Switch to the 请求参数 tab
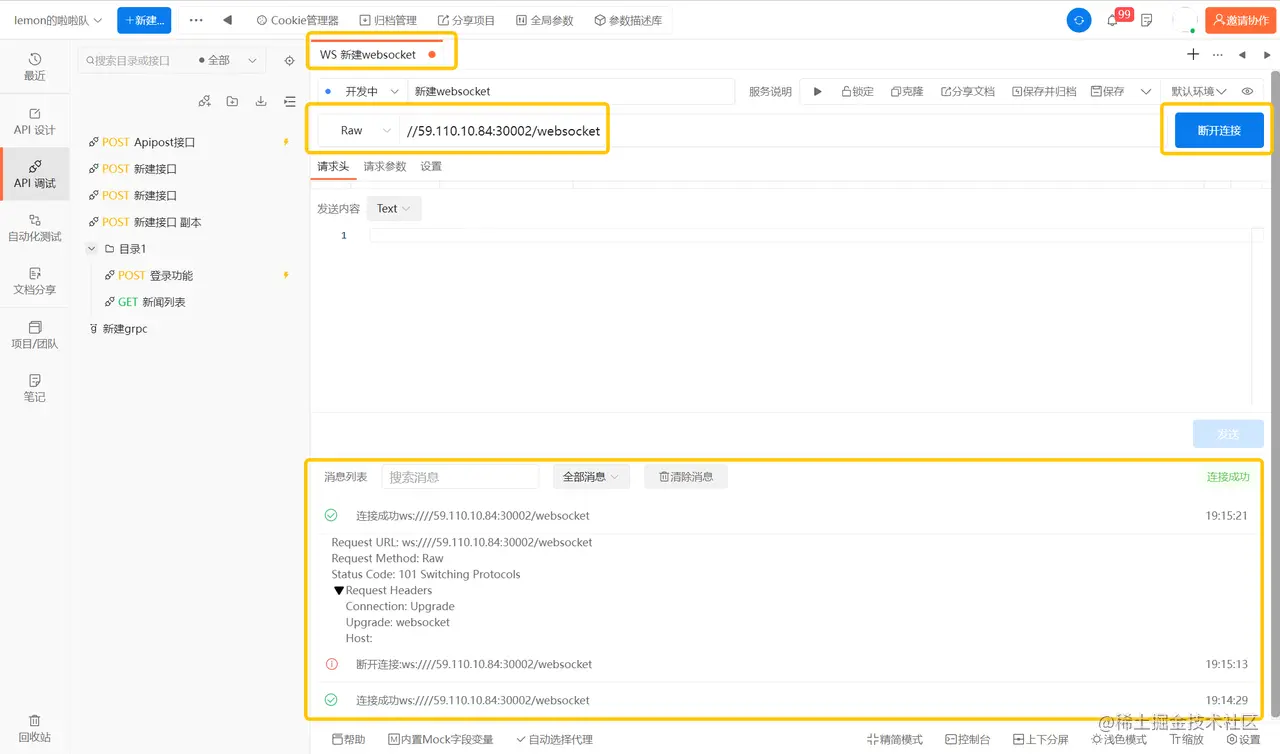Image resolution: width=1280 pixels, height=754 pixels. [385, 167]
